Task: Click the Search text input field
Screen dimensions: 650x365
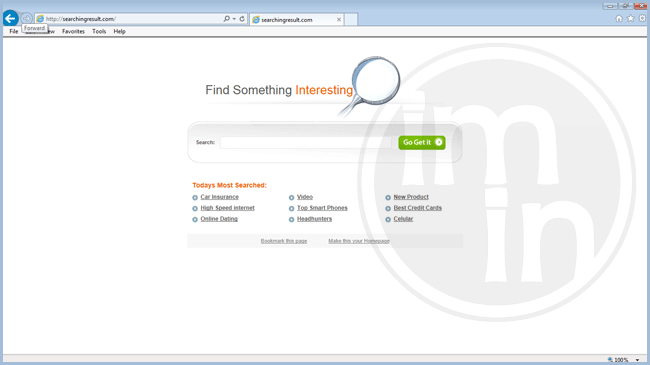Action: tap(306, 142)
